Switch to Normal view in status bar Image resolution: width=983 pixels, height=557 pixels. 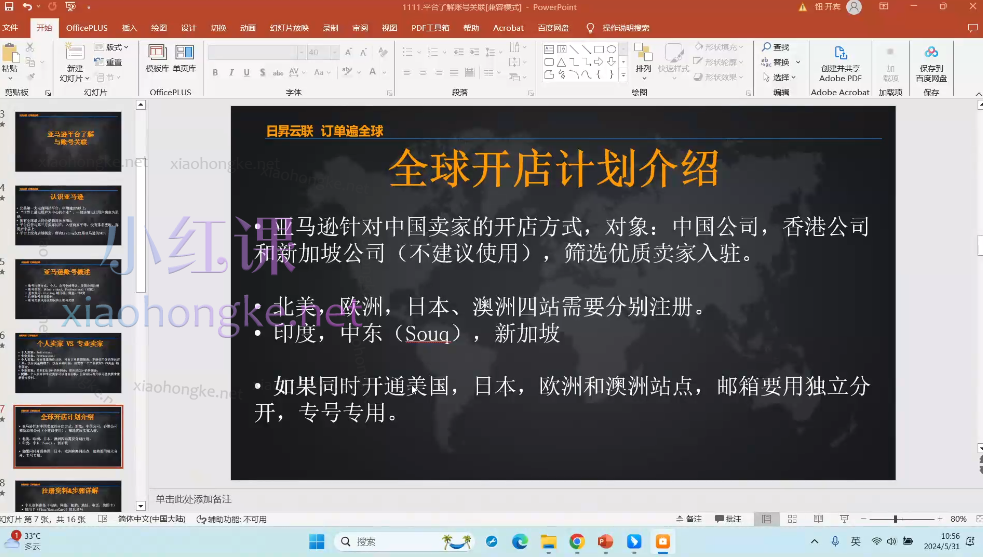coord(766,519)
